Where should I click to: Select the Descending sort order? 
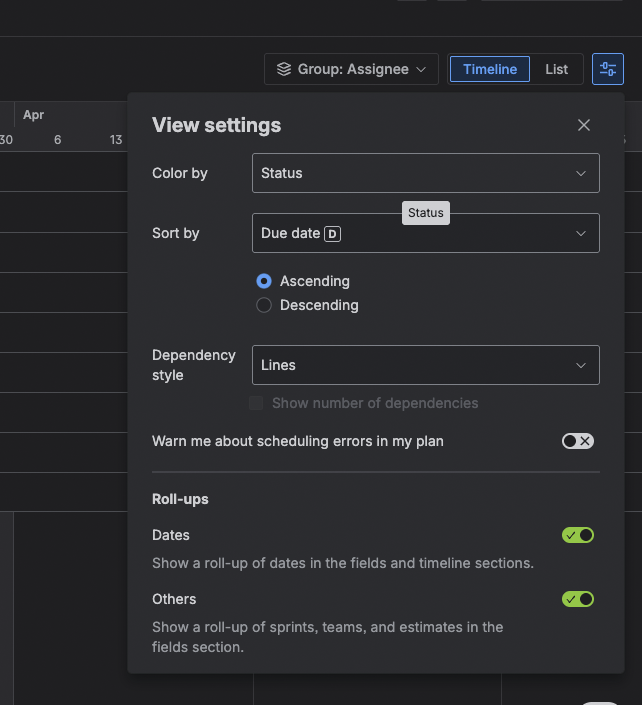[264, 305]
